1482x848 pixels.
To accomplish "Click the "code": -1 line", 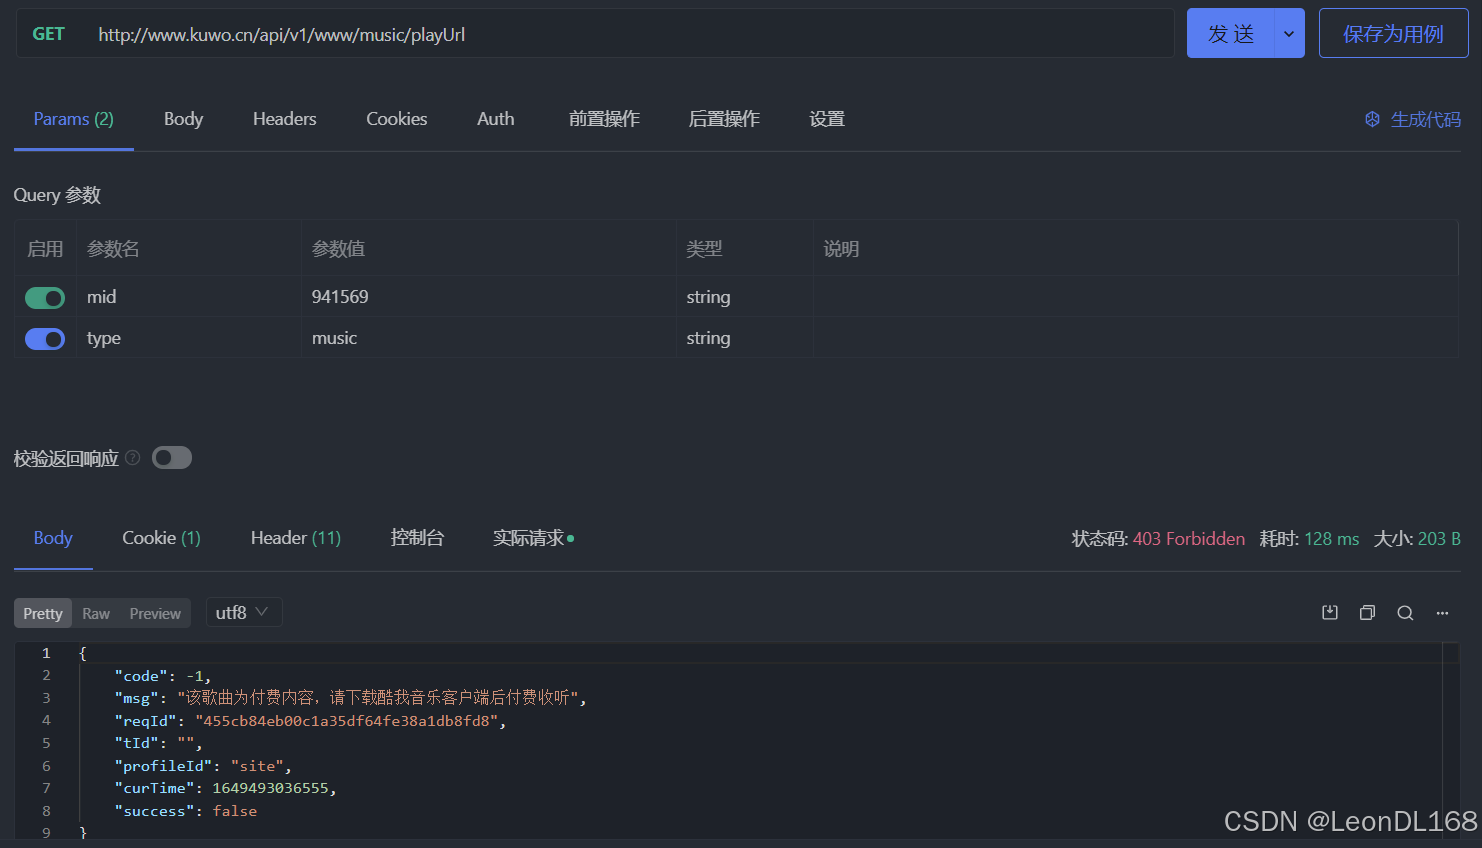I will [163, 676].
